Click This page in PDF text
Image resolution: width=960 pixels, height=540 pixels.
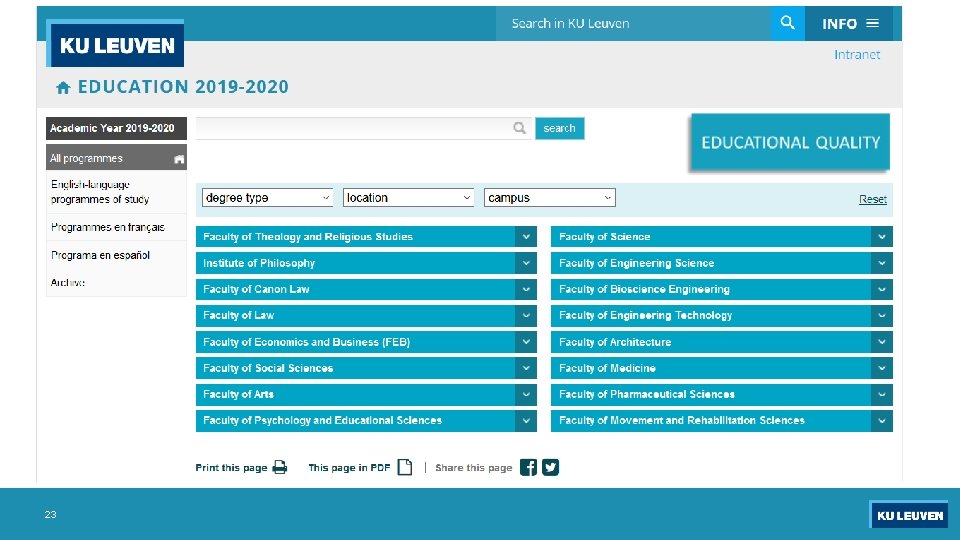(349, 468)
